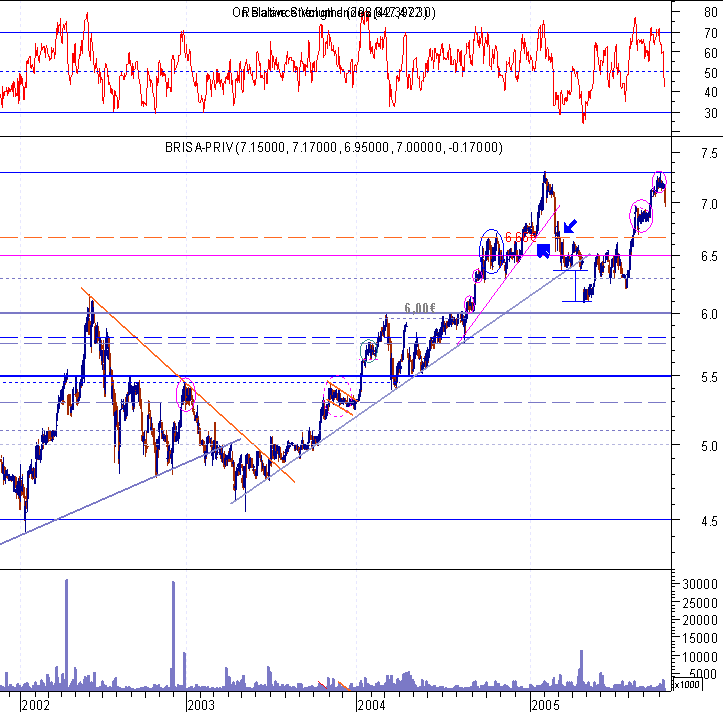Click the 6.5 price axis label

[709, 256]
